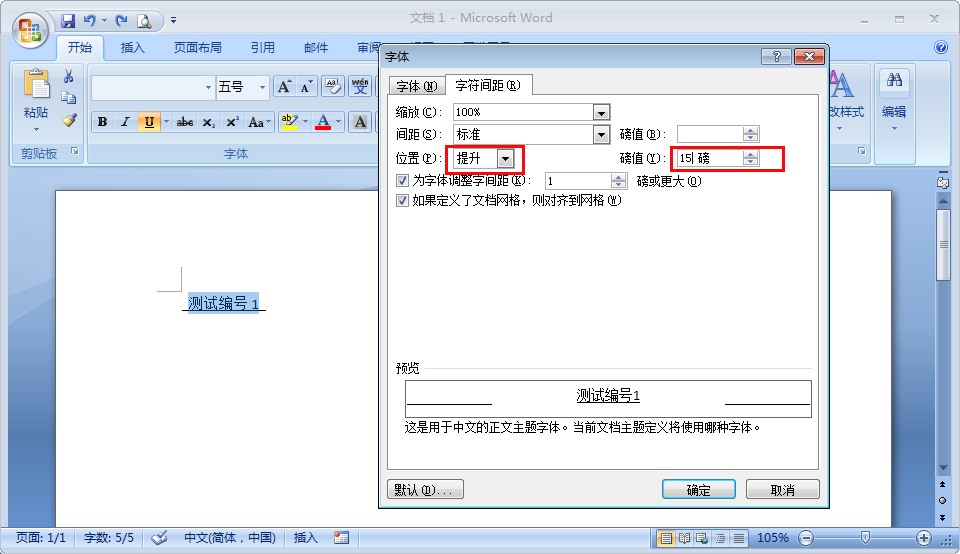960x554 pixels.
Task: Click the Save icon in quick access toolbar
Action: [x=68, y=20]
